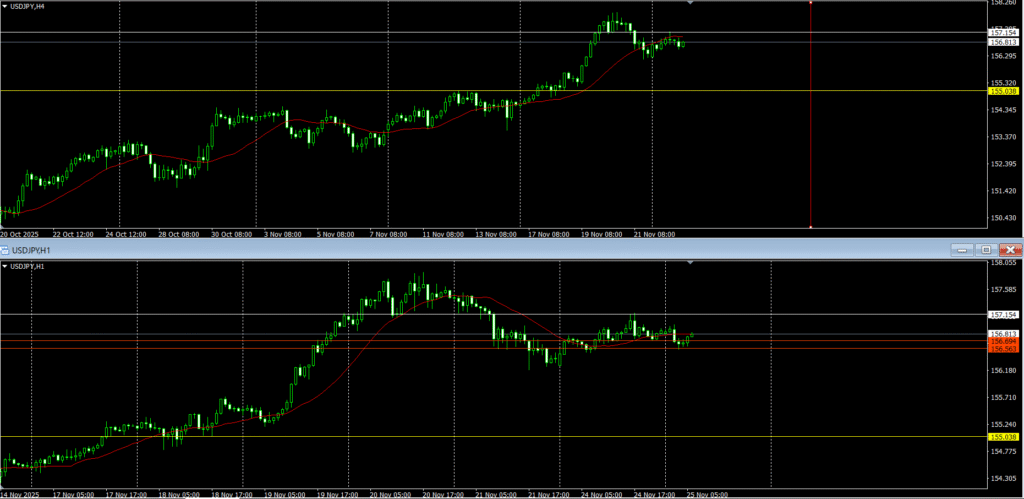This screenshot has height=499, width=1024.
Task: Click the 25 Nov 05:00 label on H1 time axis
Action: click(707, 493)
